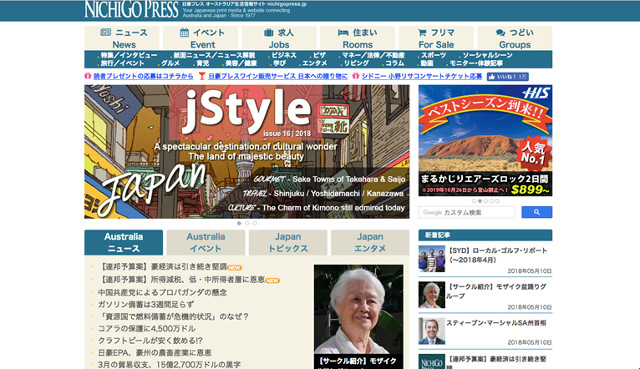Click the 旅行/イベント subnav link

pyautogui.click(x=122, y=63)
